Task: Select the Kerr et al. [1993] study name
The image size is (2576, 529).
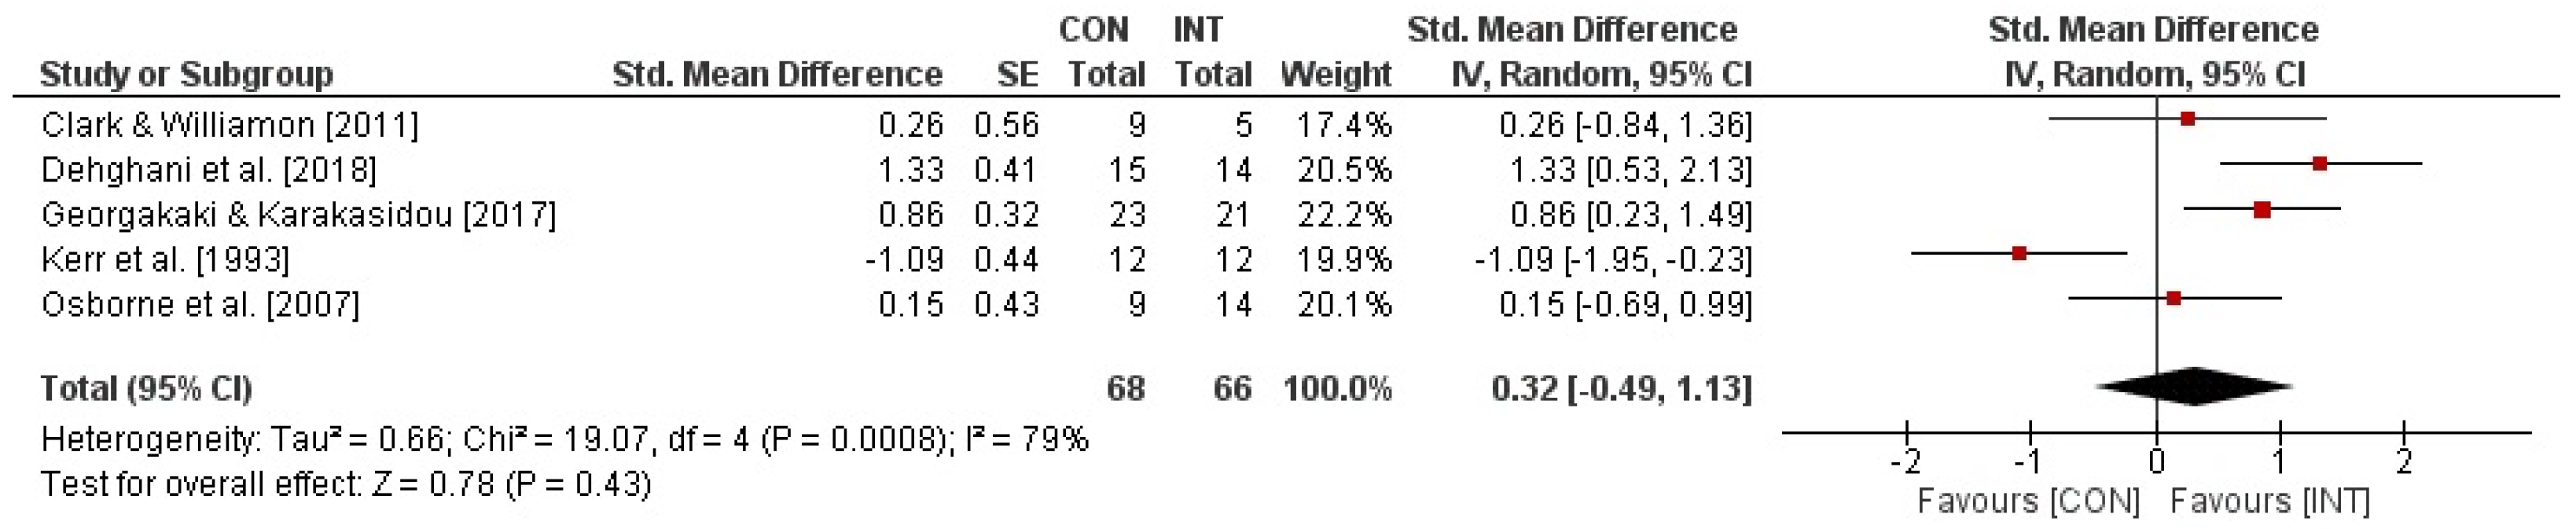Action: click(166, 260)
